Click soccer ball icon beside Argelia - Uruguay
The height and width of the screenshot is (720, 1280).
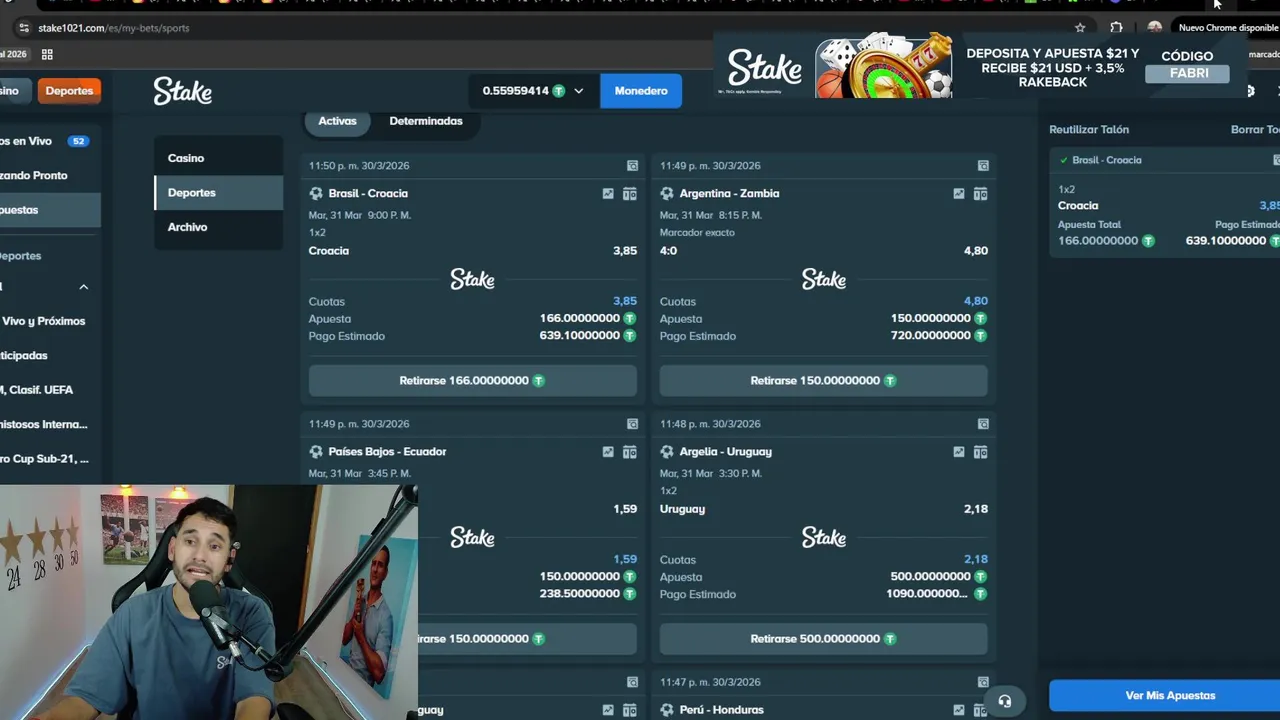pos(667,452)
